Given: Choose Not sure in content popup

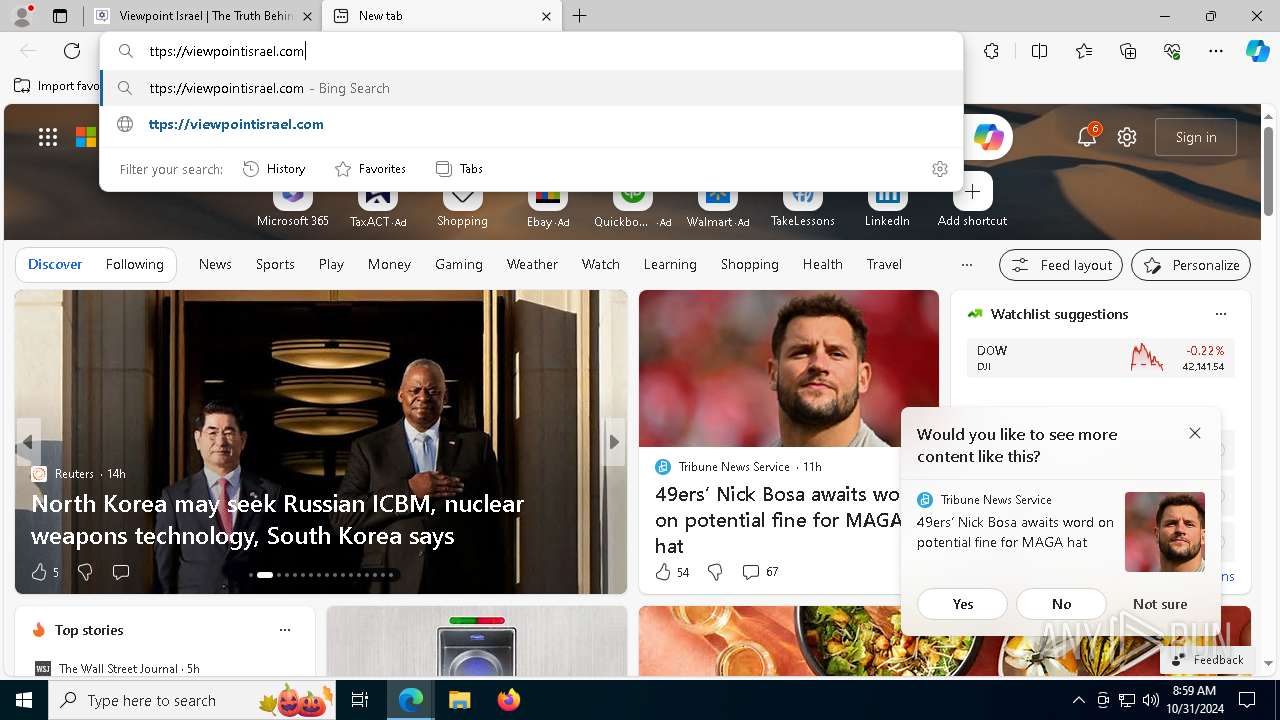Looking at the screenshot, I should click(1160, 604).
